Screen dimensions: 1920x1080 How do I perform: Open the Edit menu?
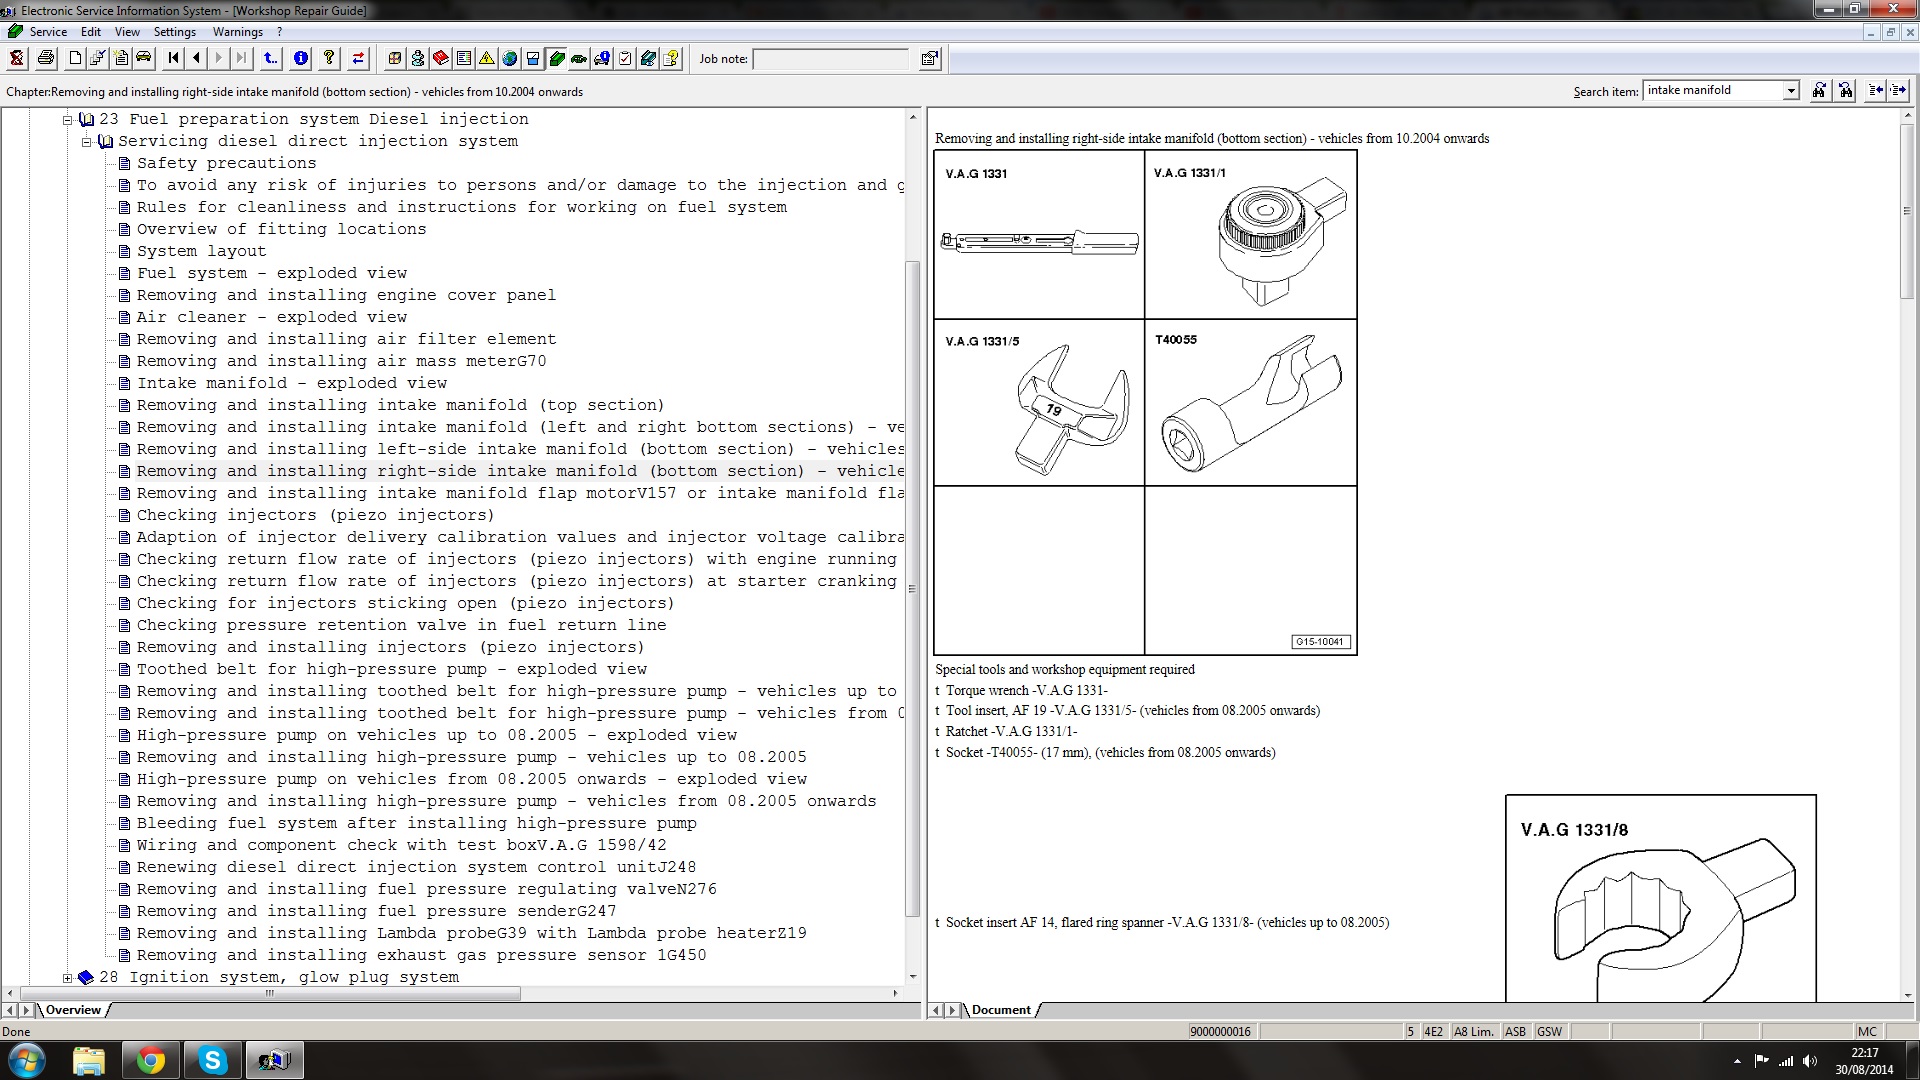[x=91, y=32]
